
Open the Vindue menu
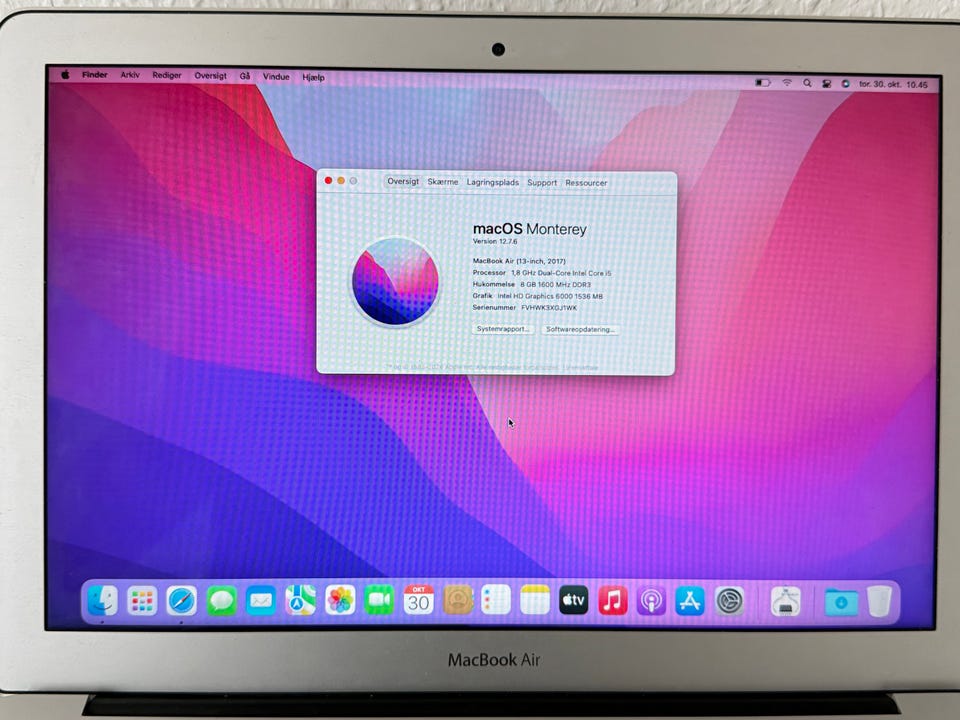point(276,77)
